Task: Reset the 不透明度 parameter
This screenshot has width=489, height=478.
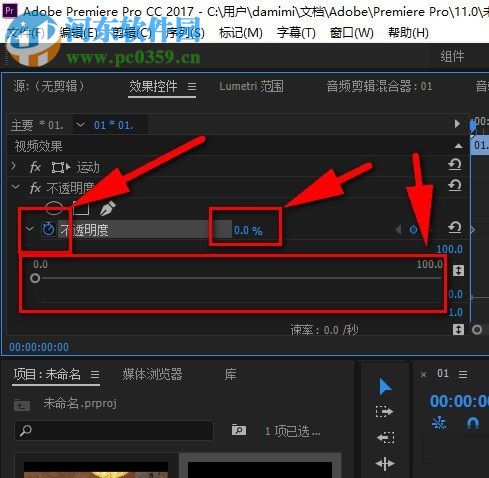Action: tap(455, 228)
